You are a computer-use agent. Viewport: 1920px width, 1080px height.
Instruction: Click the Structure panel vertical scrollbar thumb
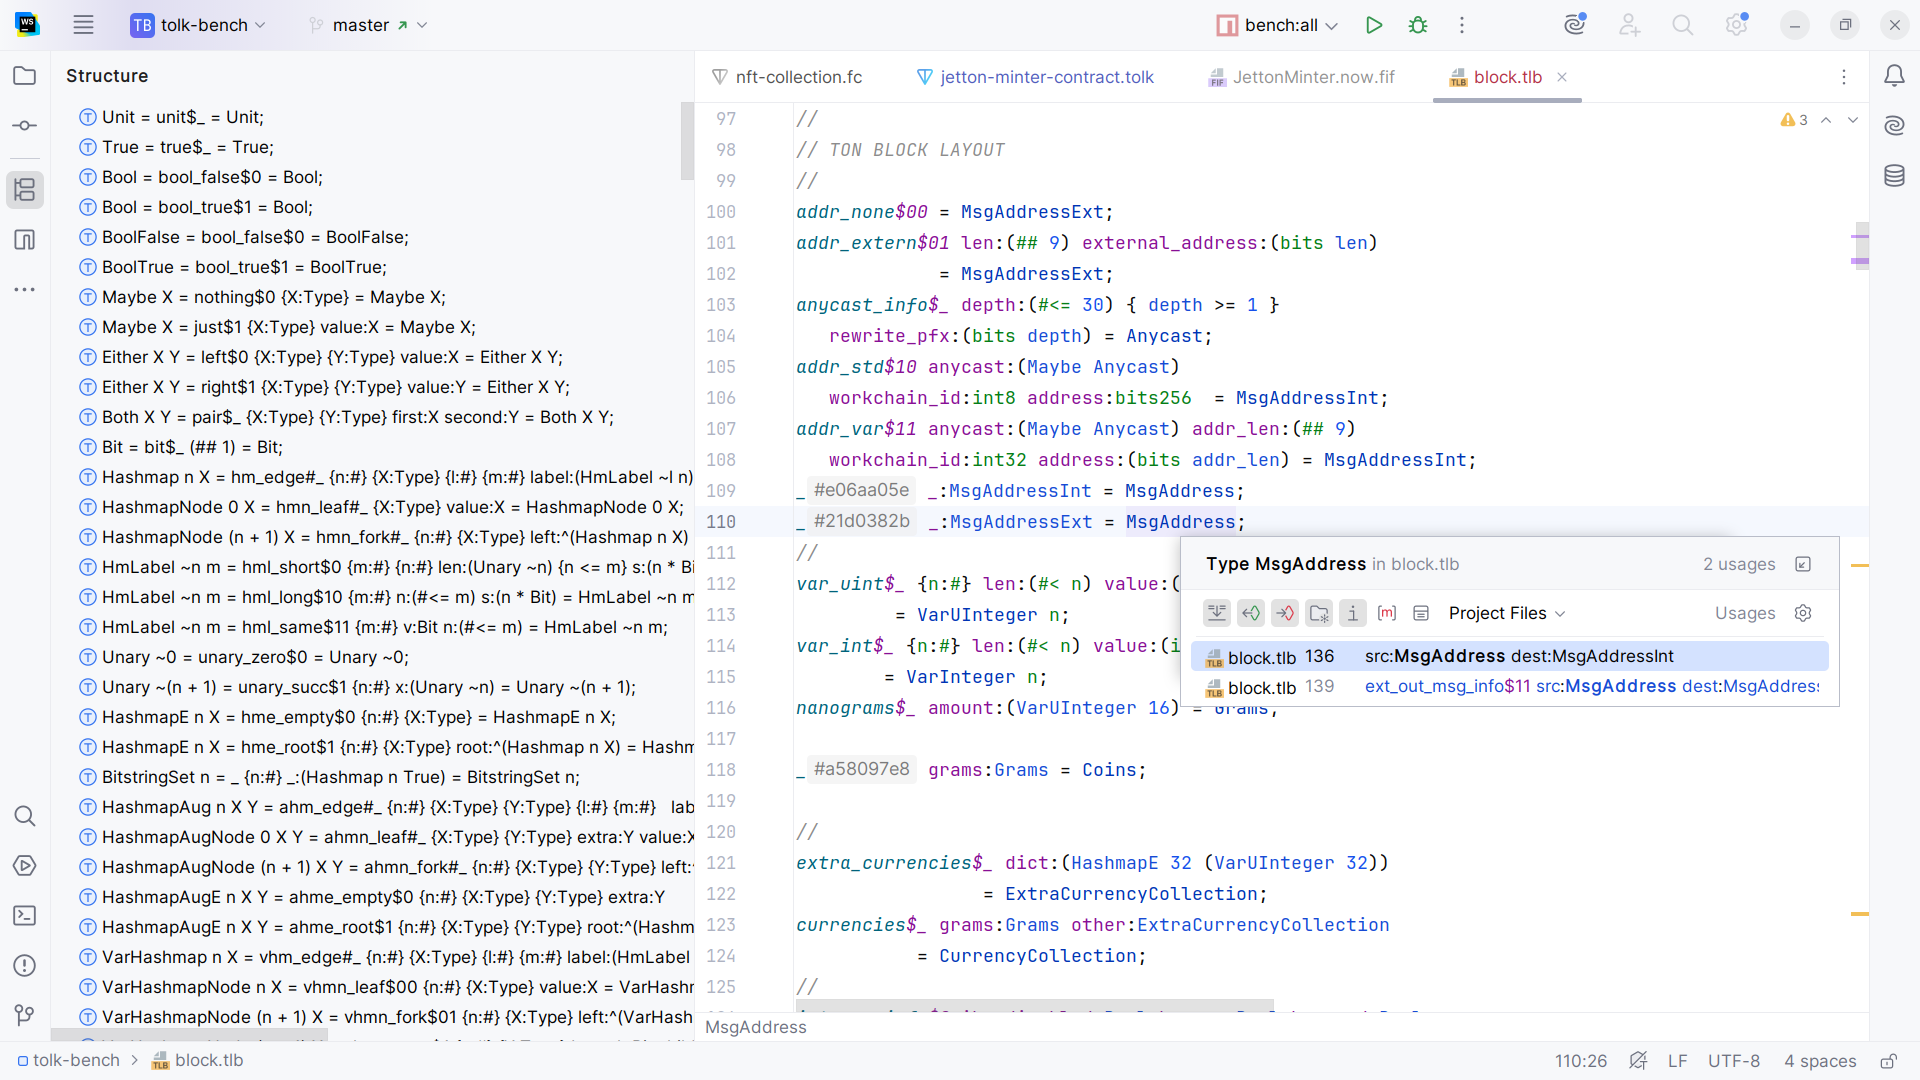[687, 141]
